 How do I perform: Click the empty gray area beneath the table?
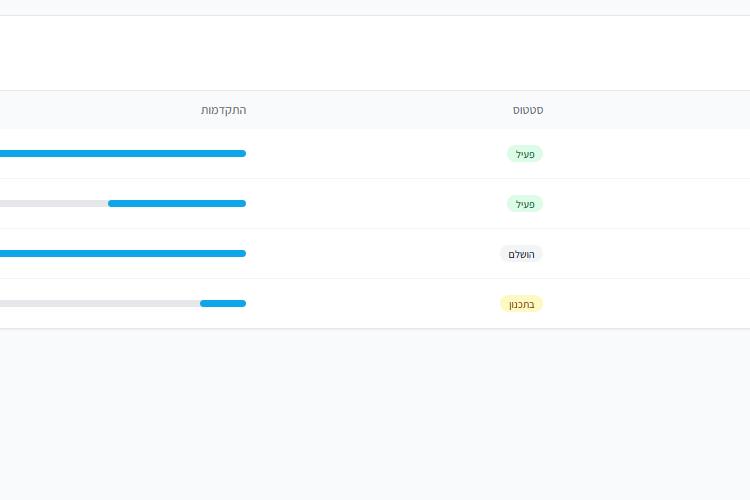click(375, 414)
